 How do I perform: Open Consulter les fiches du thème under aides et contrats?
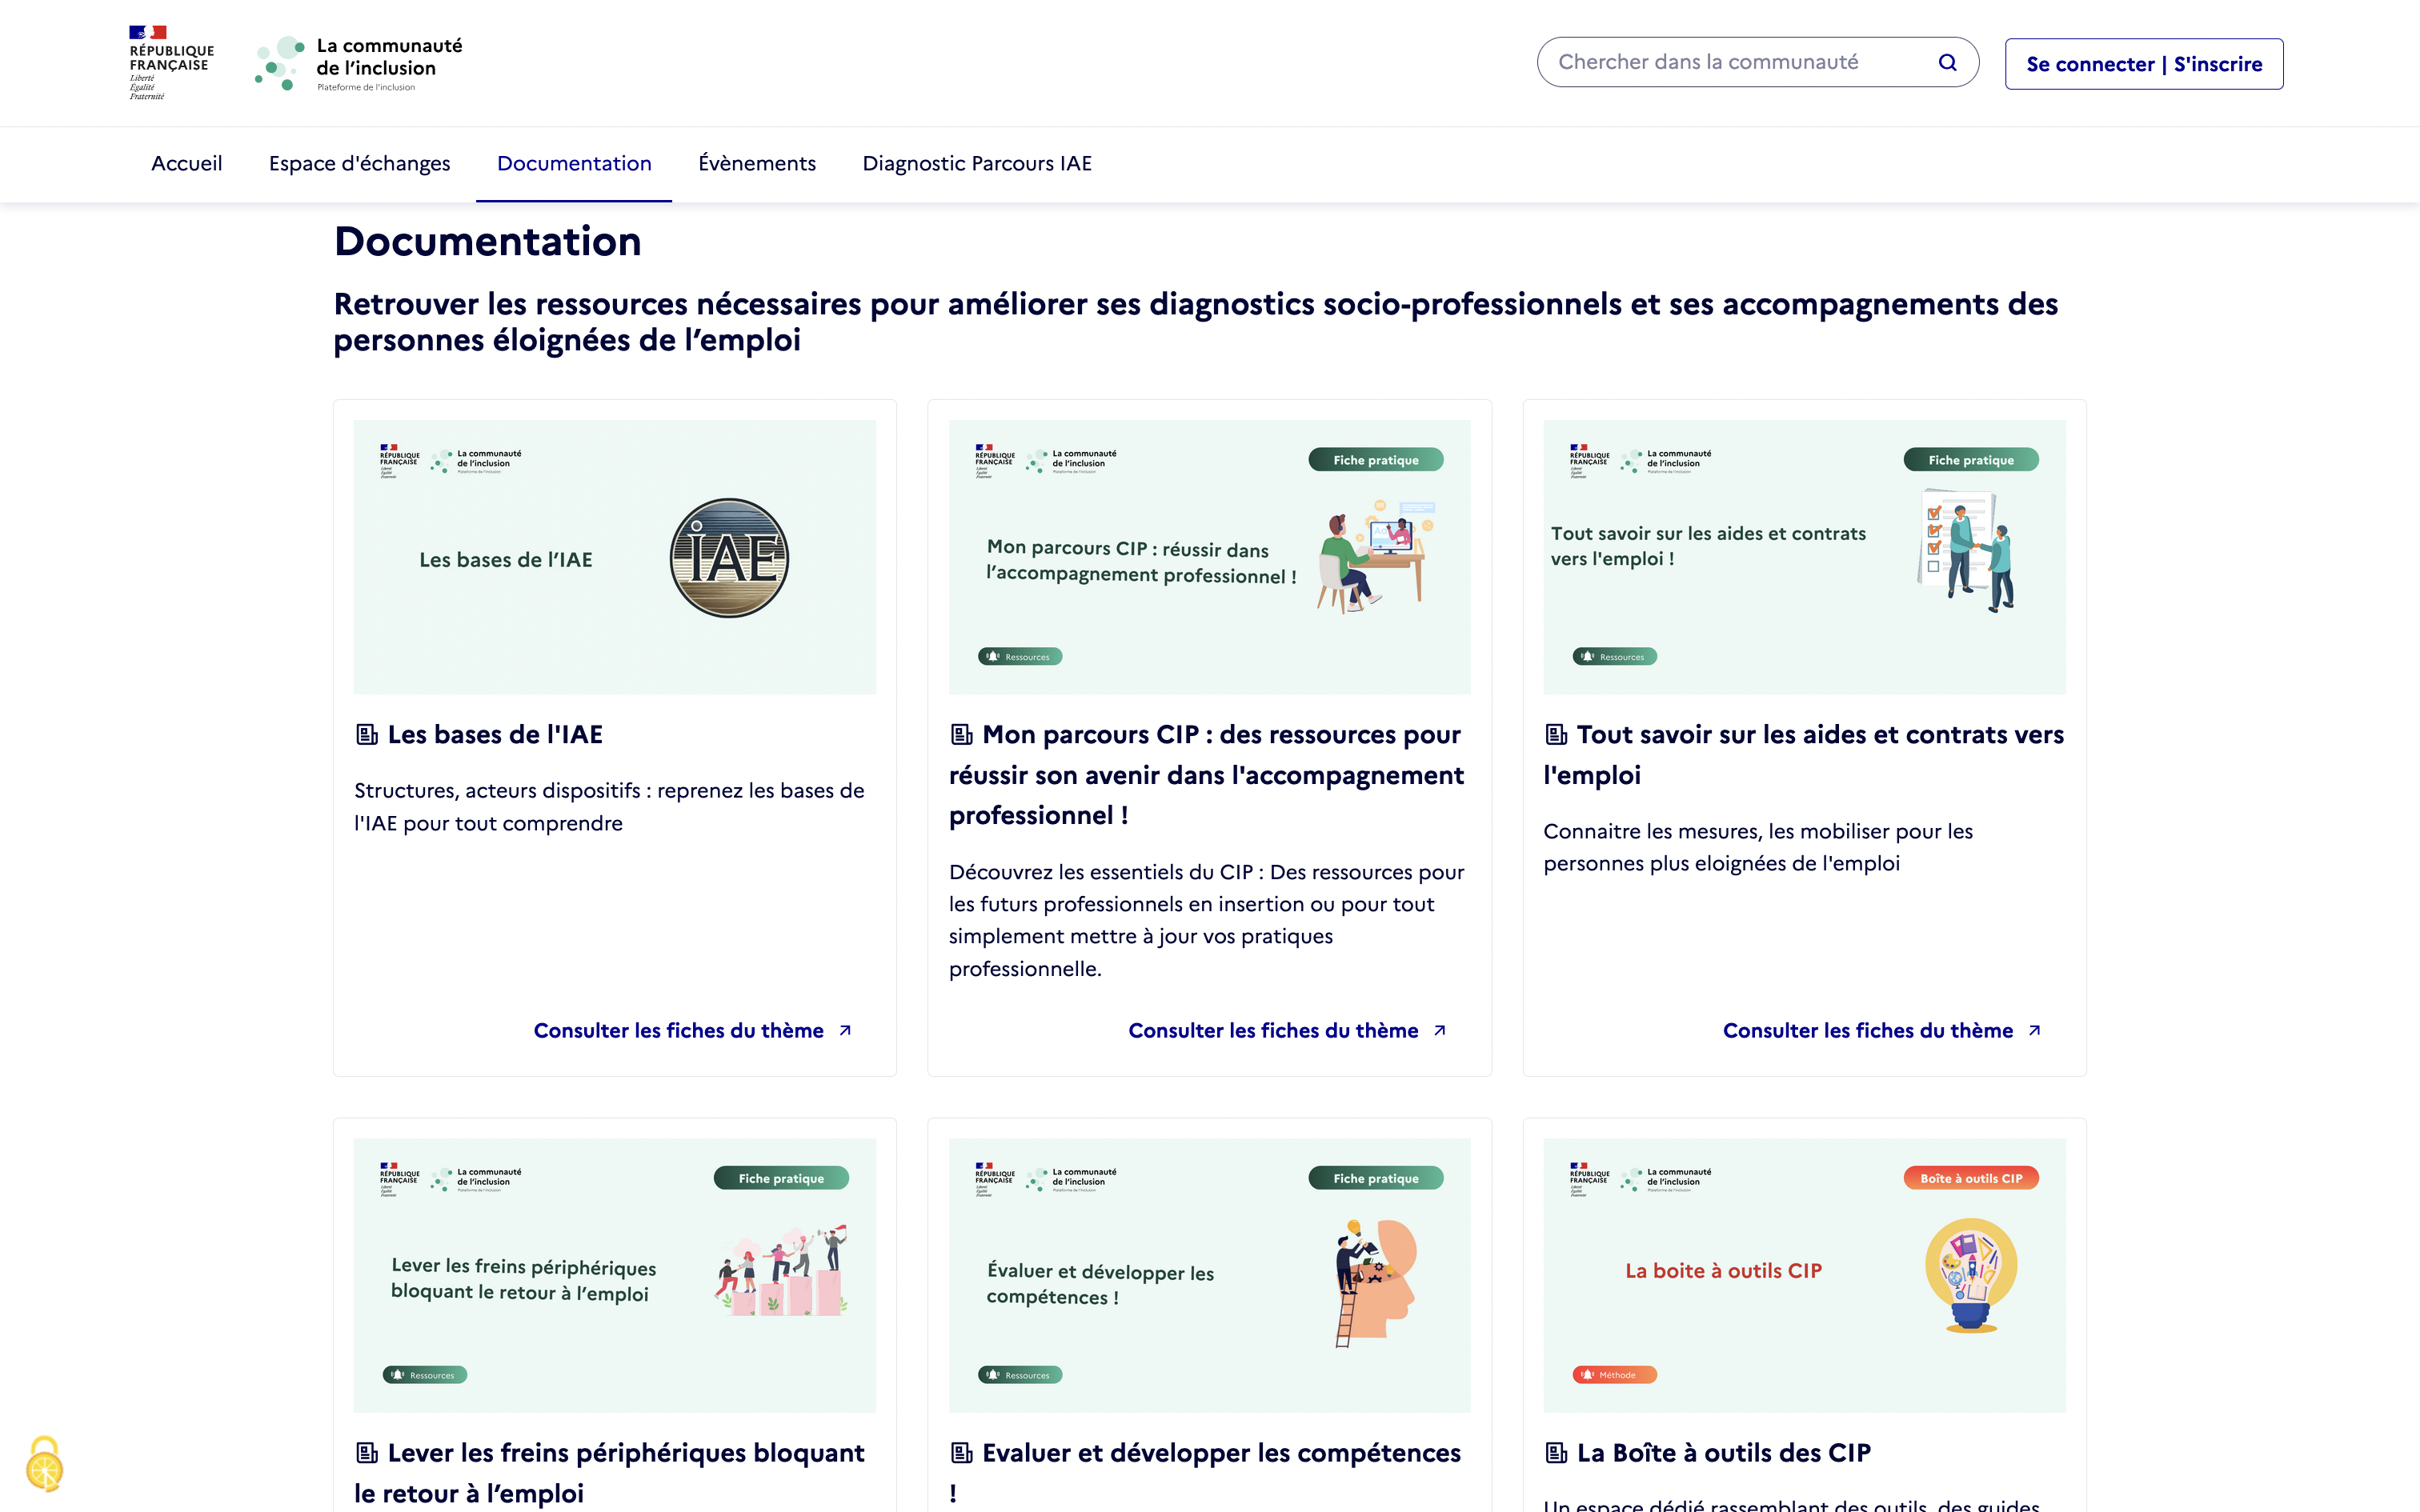pyautogui.click(x=1868, y=1030)
